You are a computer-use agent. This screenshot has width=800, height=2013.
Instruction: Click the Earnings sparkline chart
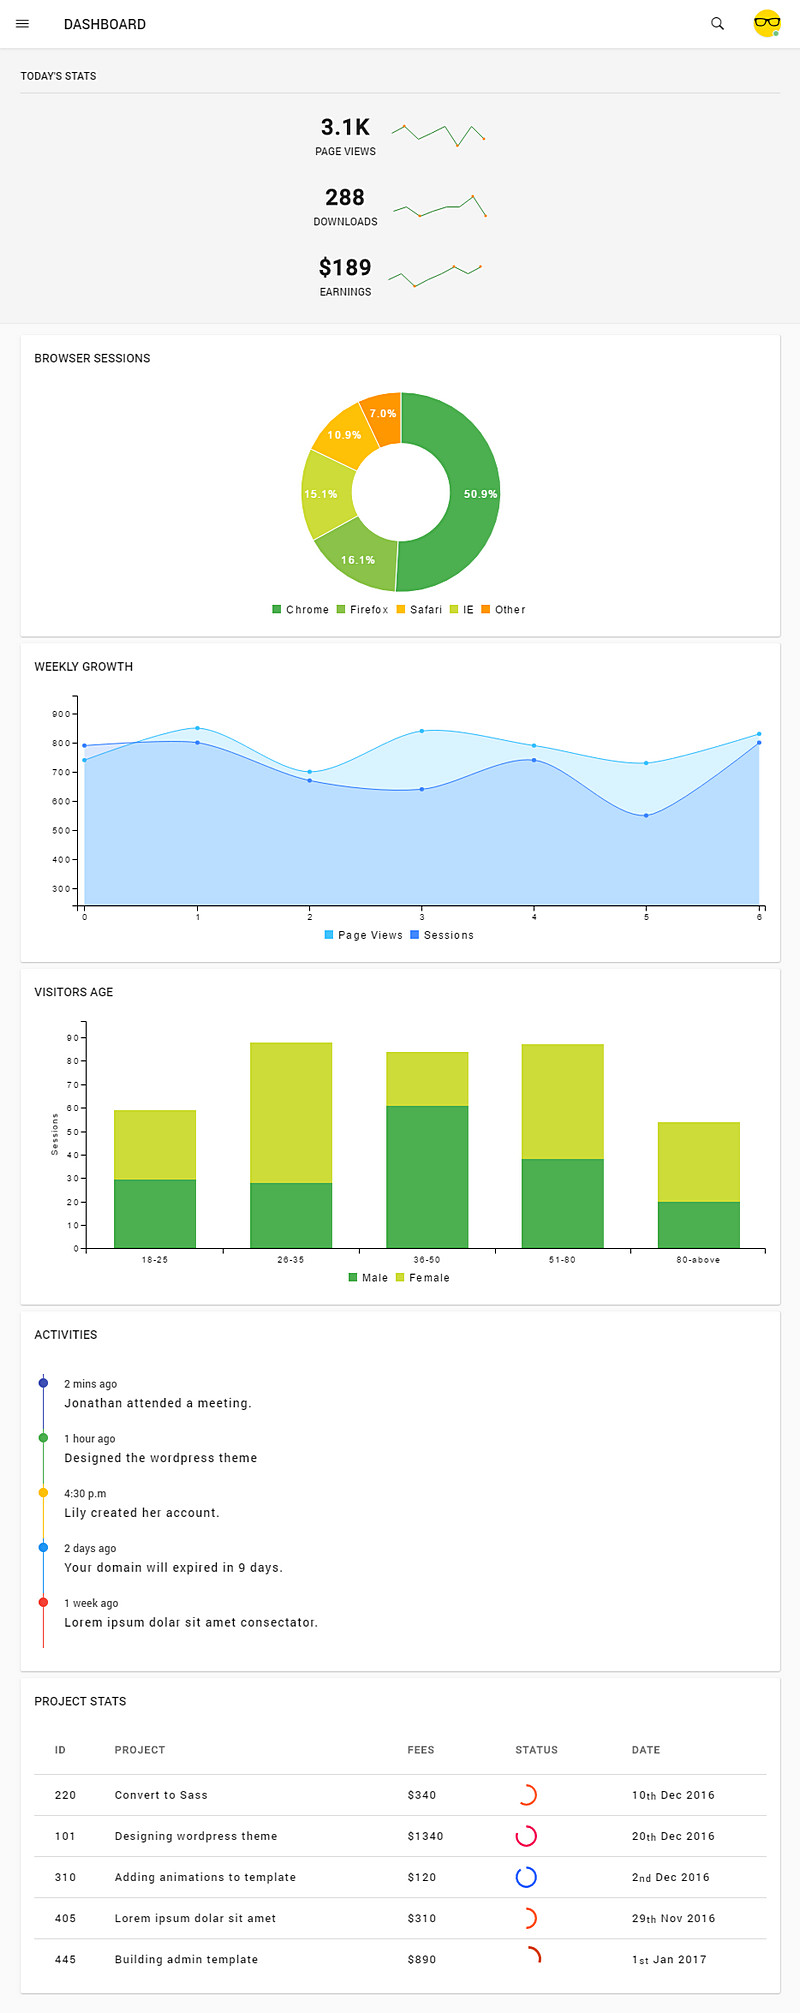[x=435, y=274]
